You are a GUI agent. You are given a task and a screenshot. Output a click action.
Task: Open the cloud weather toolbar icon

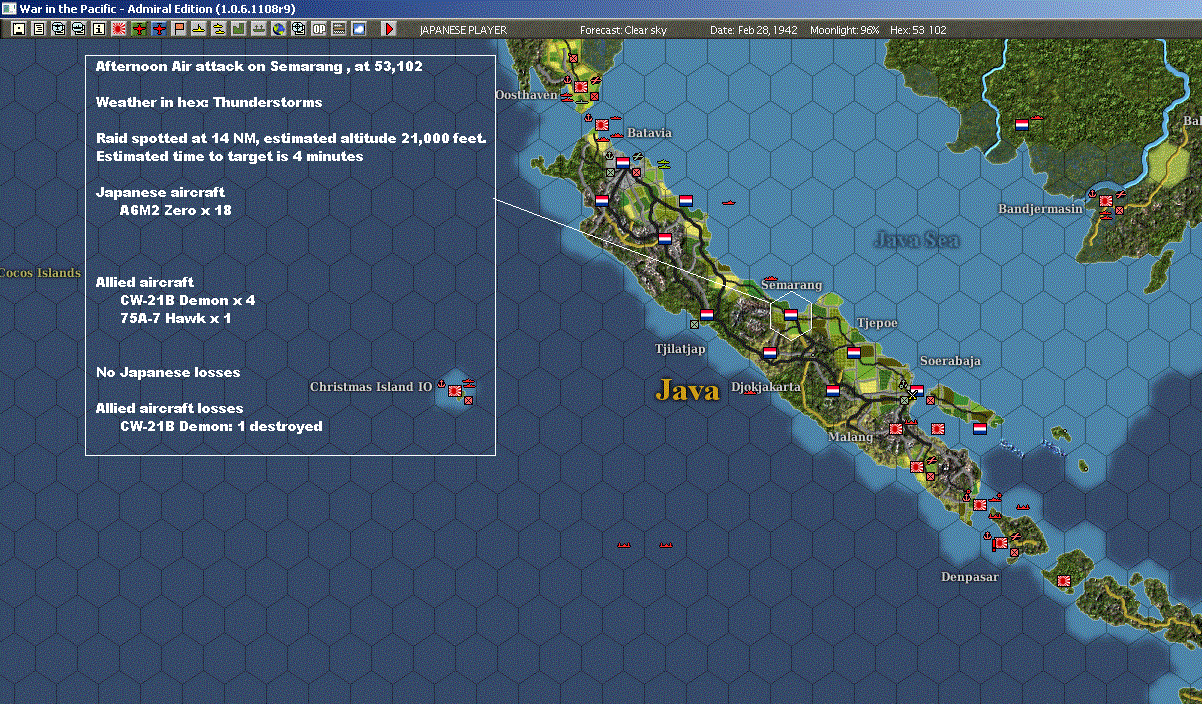pyautogui.click(x=359, y=29)
